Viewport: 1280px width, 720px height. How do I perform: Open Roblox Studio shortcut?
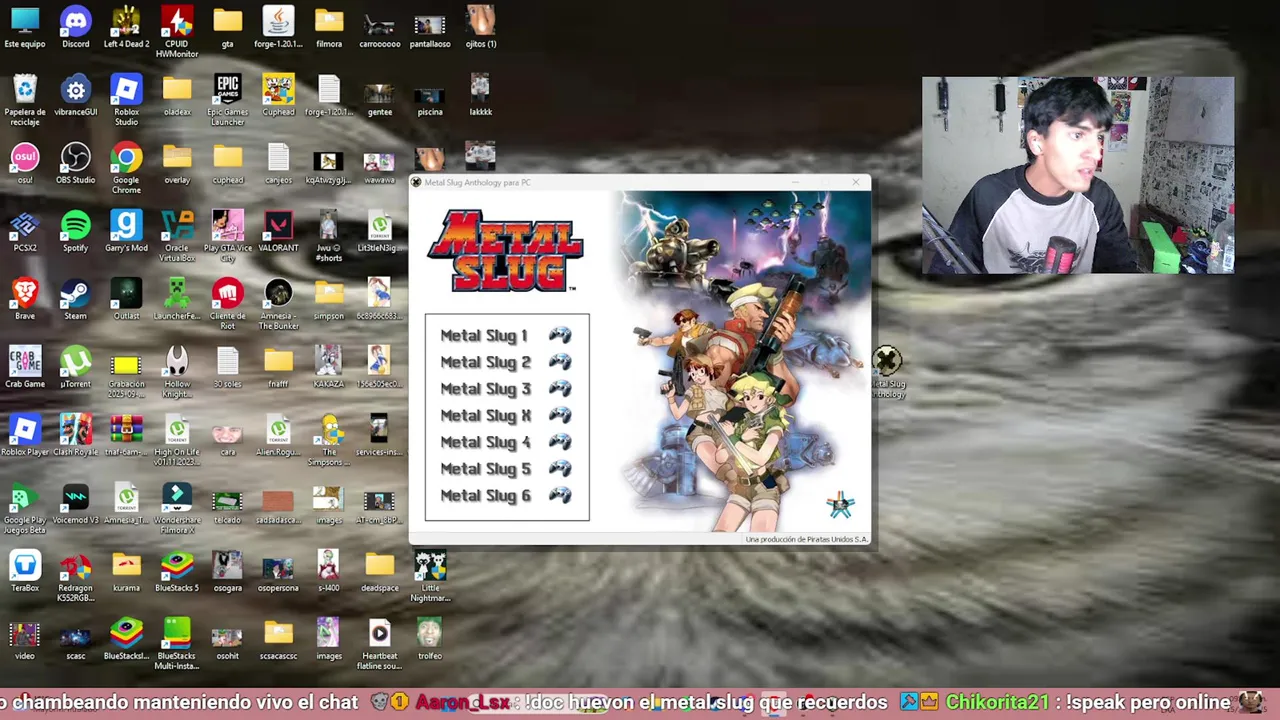tap(126, 100)
